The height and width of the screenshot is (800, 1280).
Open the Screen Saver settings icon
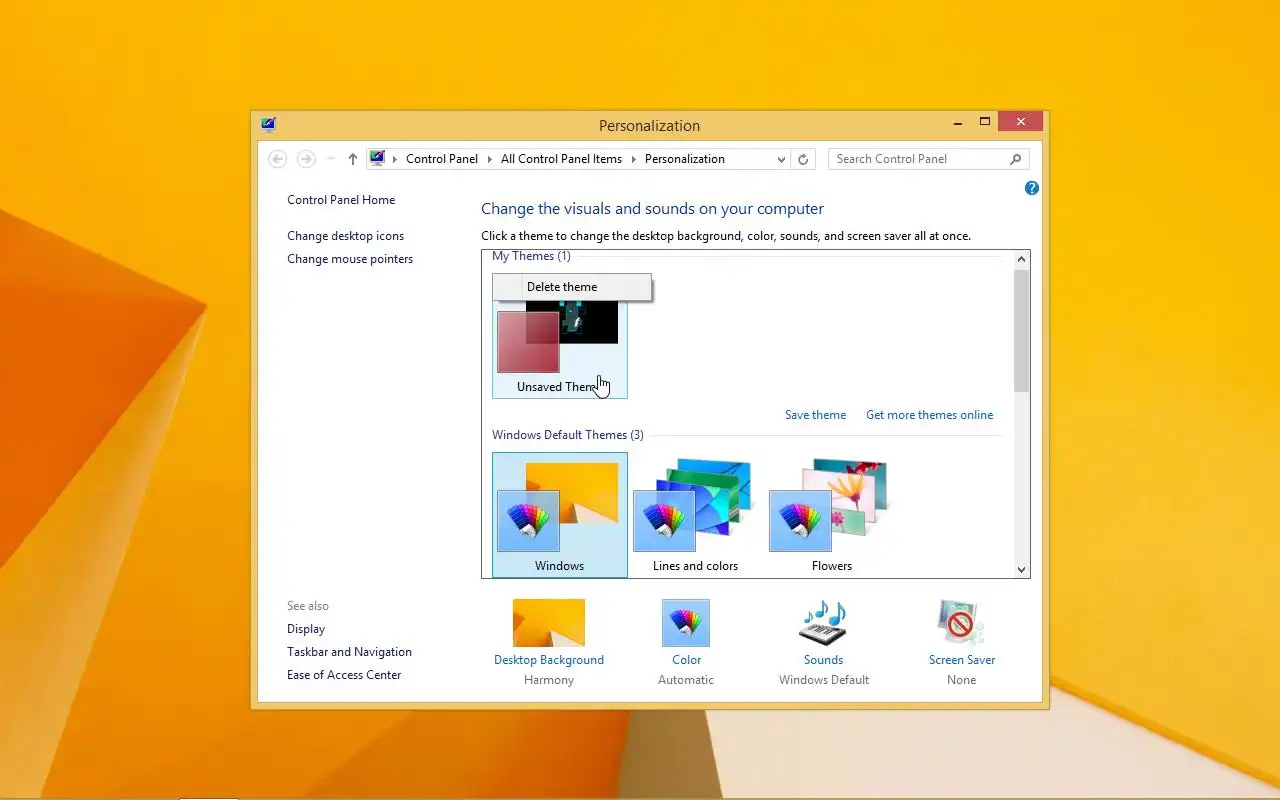(961, 623)
